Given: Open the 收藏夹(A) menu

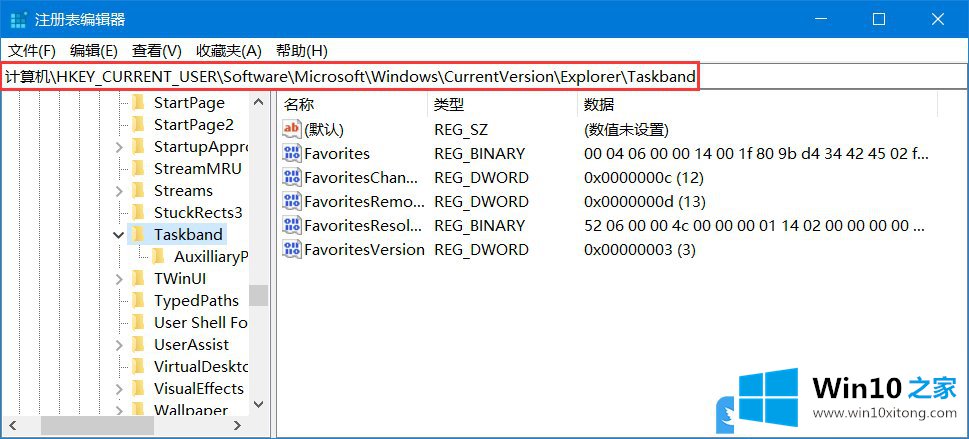Looking at the screenshot, I should tap(229, 51).
